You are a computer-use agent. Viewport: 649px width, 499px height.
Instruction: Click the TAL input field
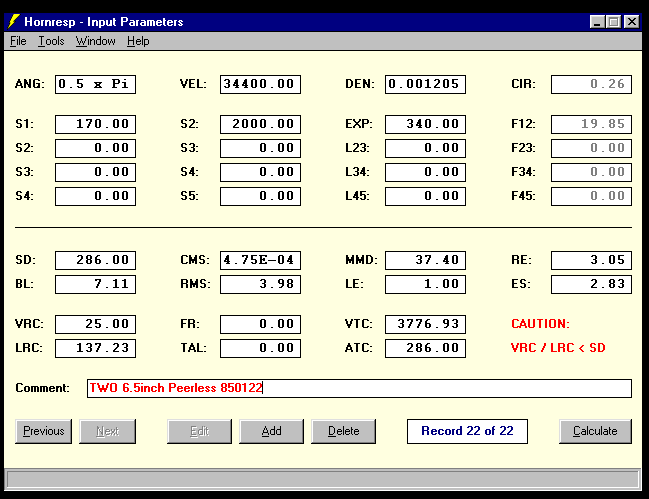260,348
